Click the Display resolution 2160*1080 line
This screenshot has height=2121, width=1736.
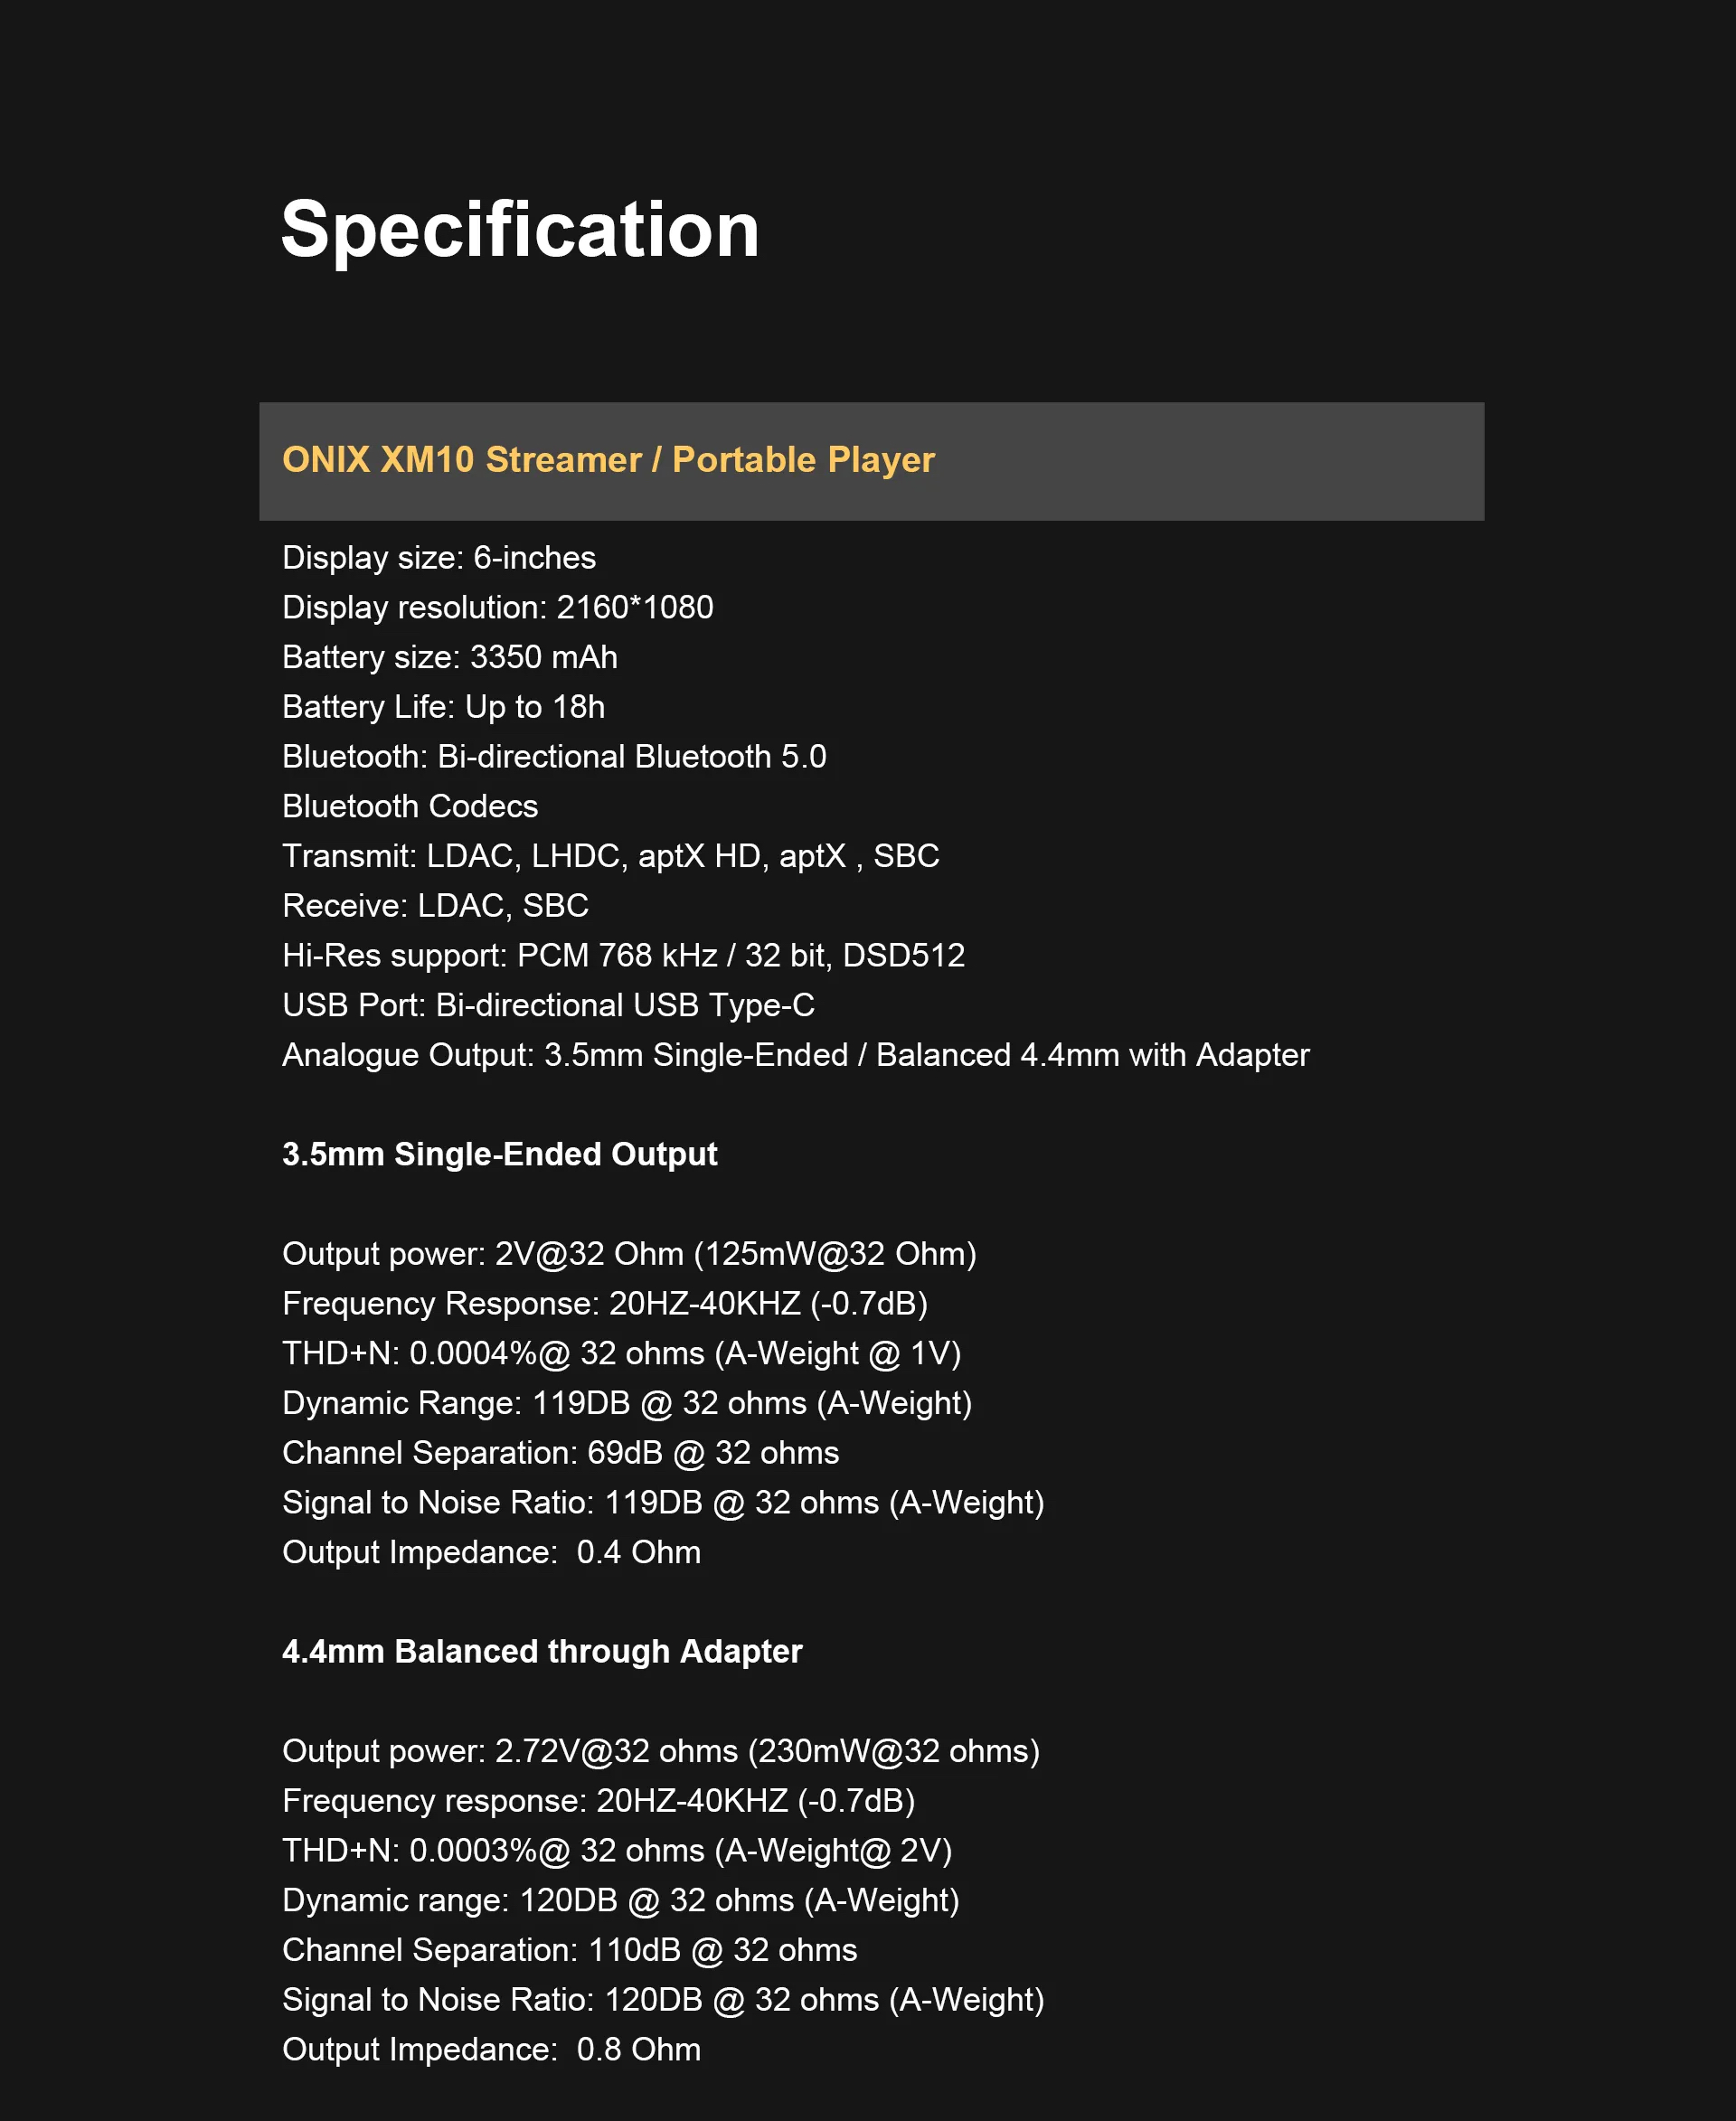(x=498, y=608)
